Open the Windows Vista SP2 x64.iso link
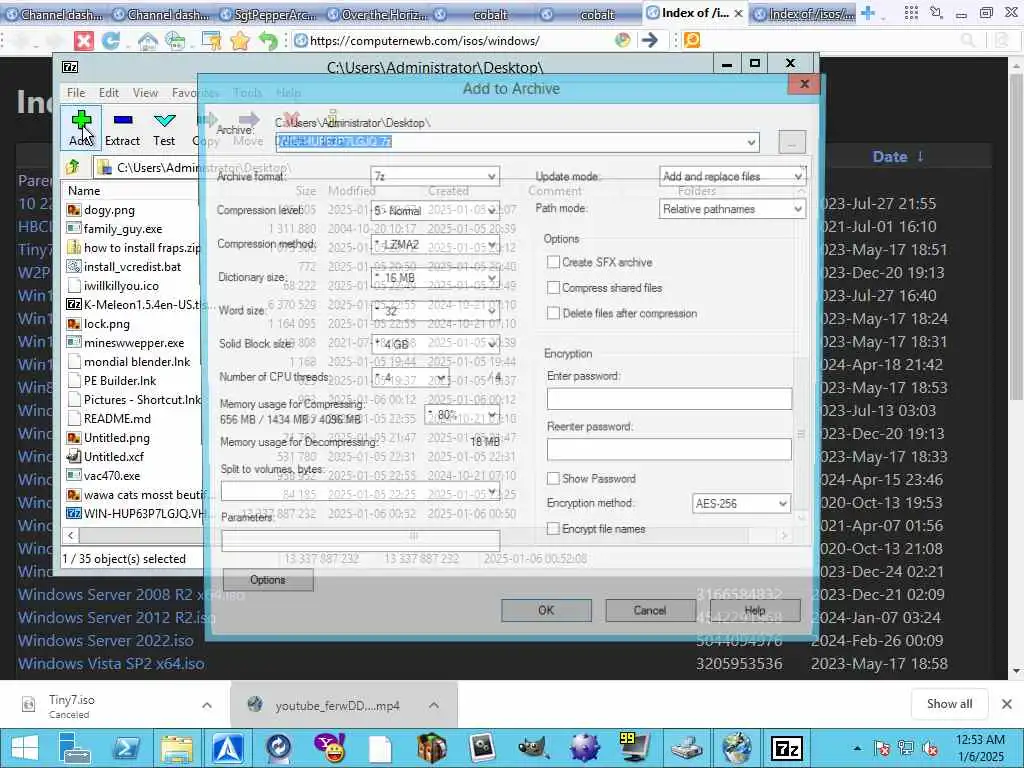 111,664
